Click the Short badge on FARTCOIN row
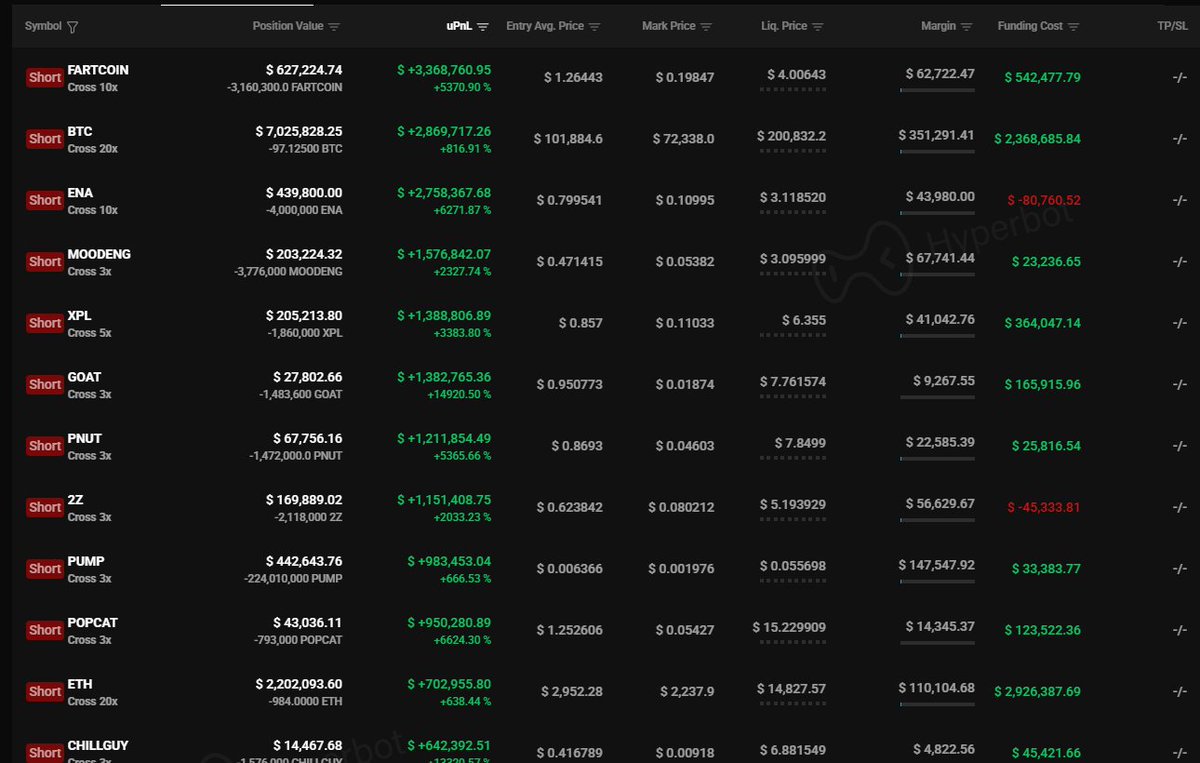 (x=45, y=77)
